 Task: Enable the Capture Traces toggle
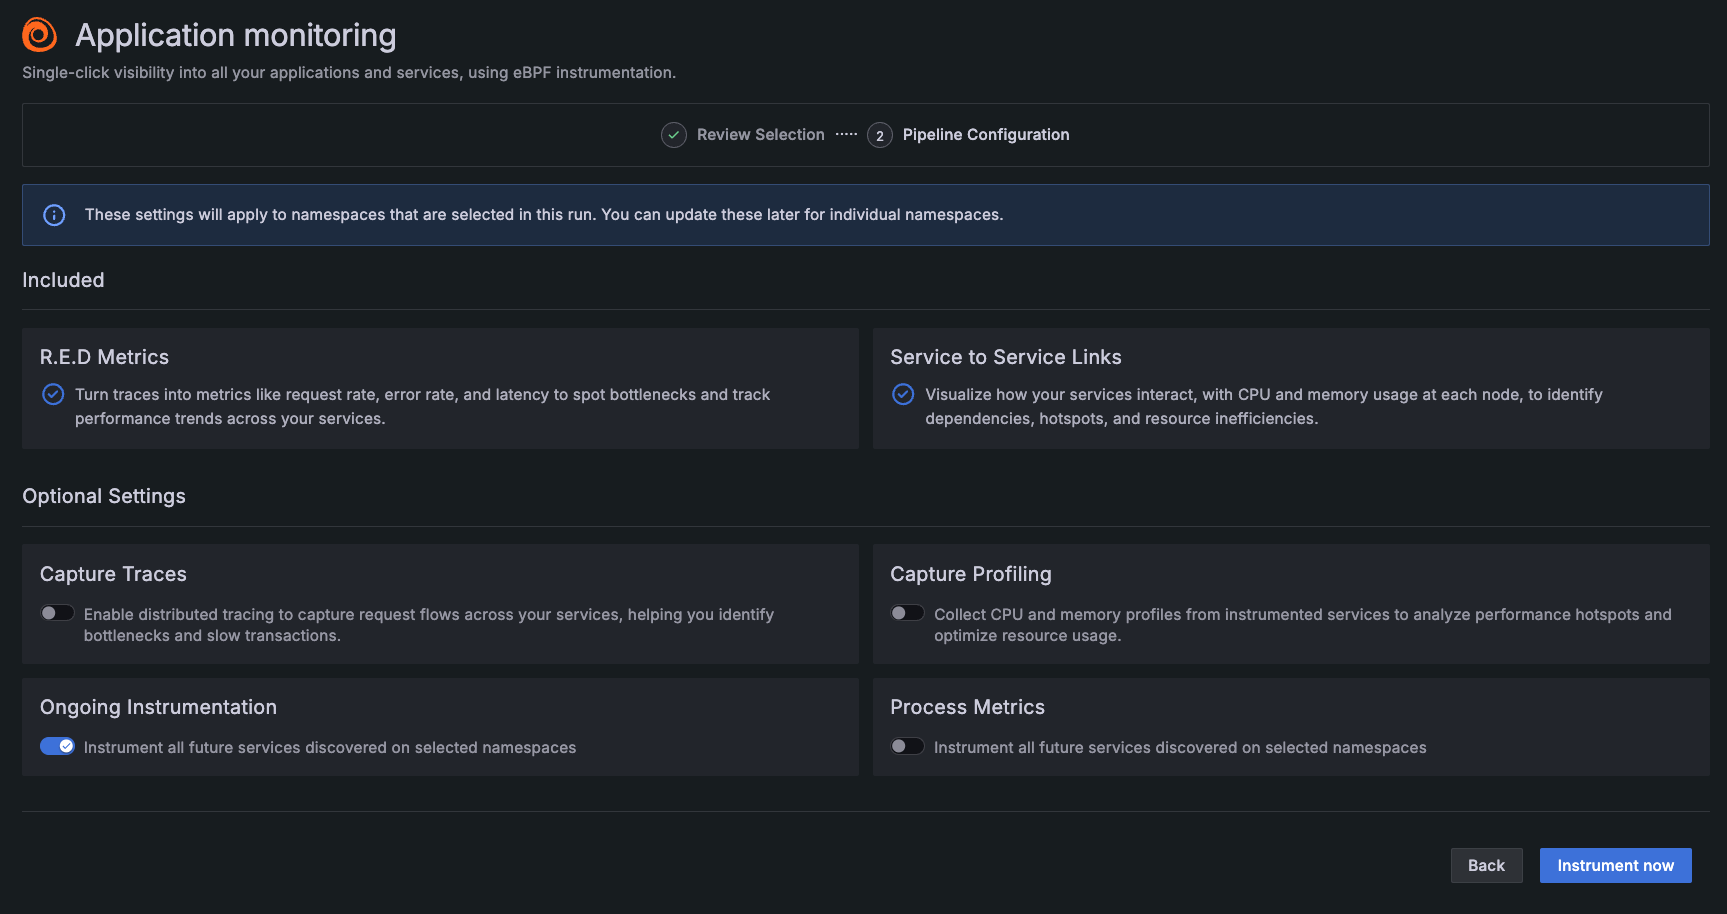(x=57, y=612)
